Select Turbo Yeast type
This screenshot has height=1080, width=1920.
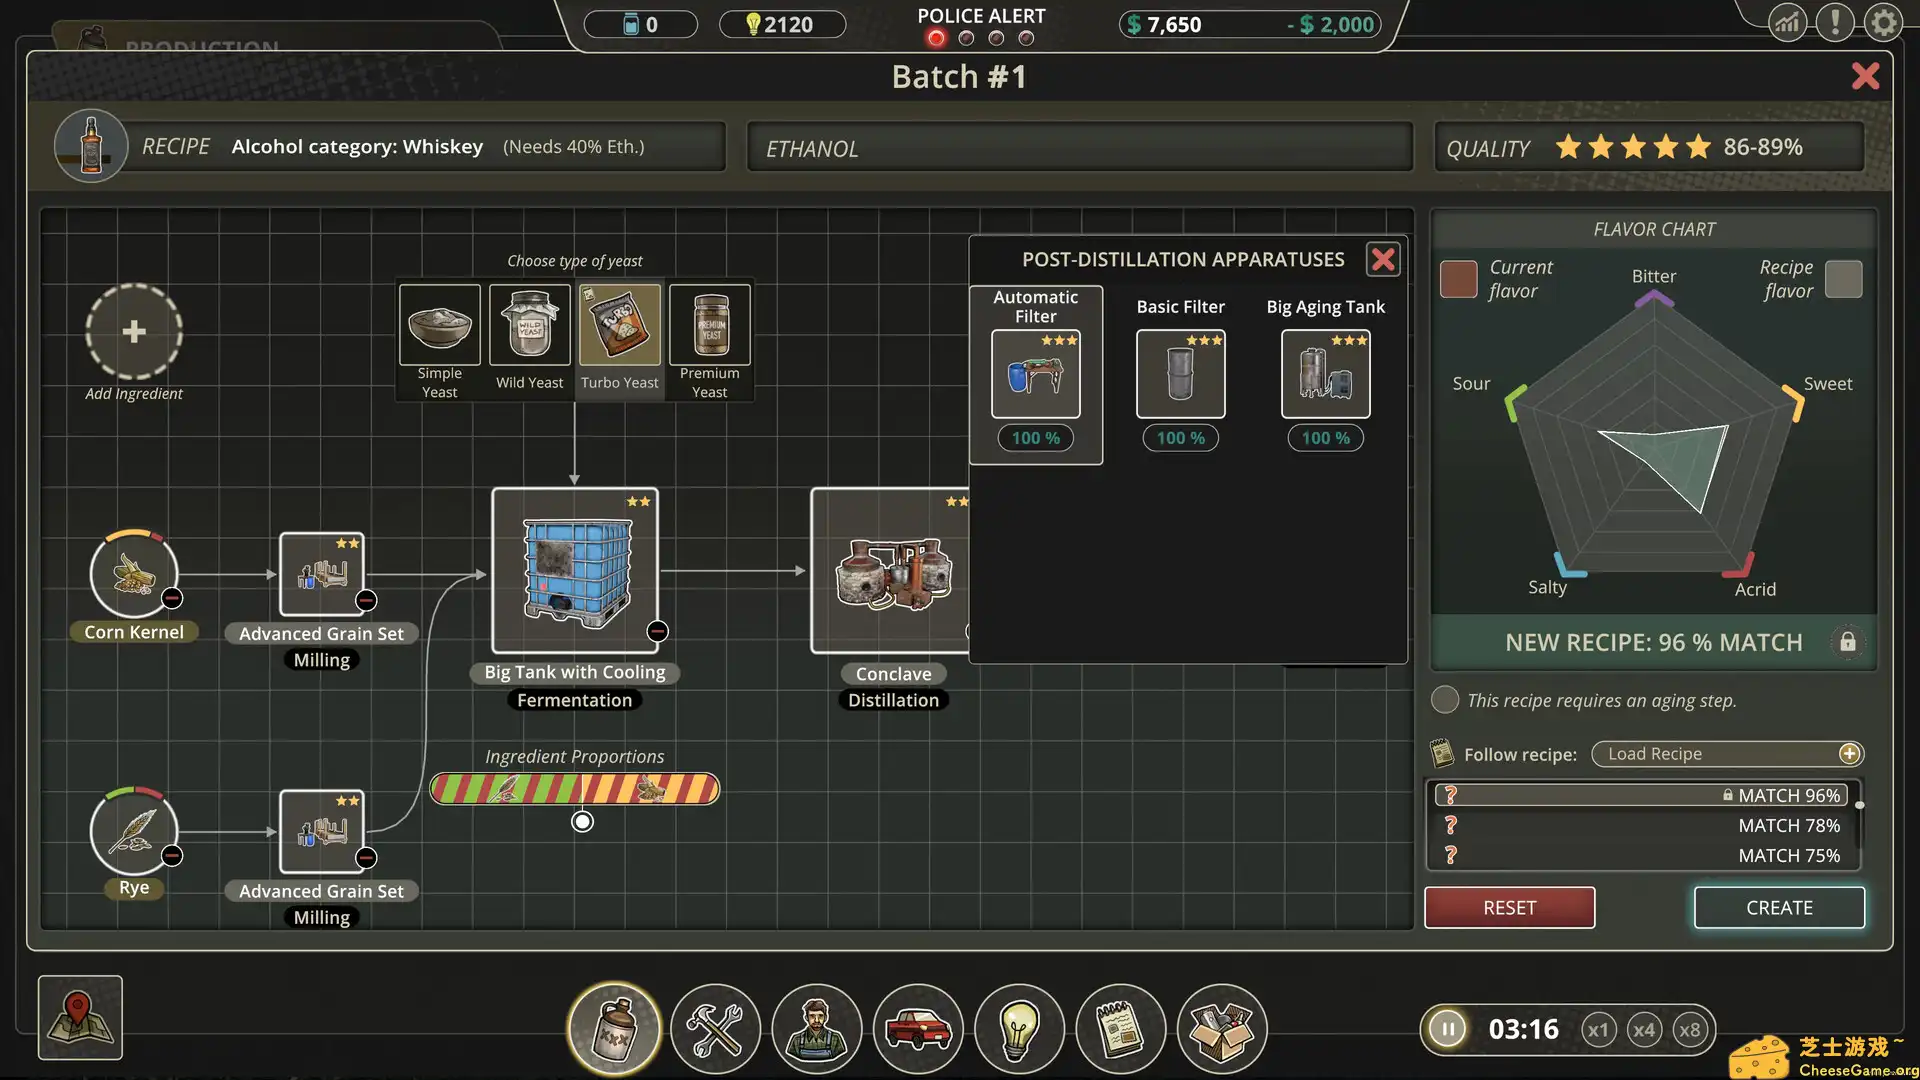[619, 326]
